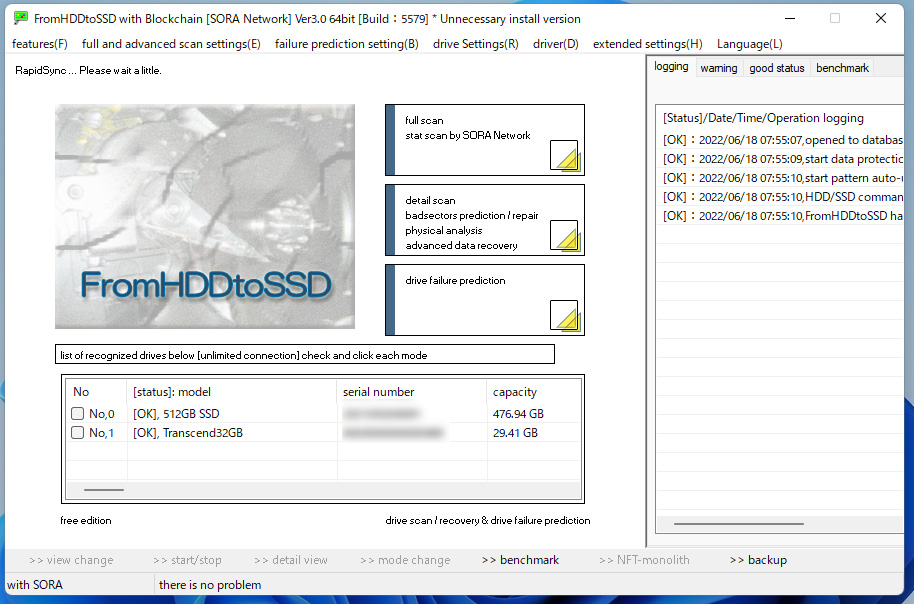Screen dimensions: 914x604
Task: Click the FromHDDtoSSD app icon in title bar
Action: (x=20, y=18)
